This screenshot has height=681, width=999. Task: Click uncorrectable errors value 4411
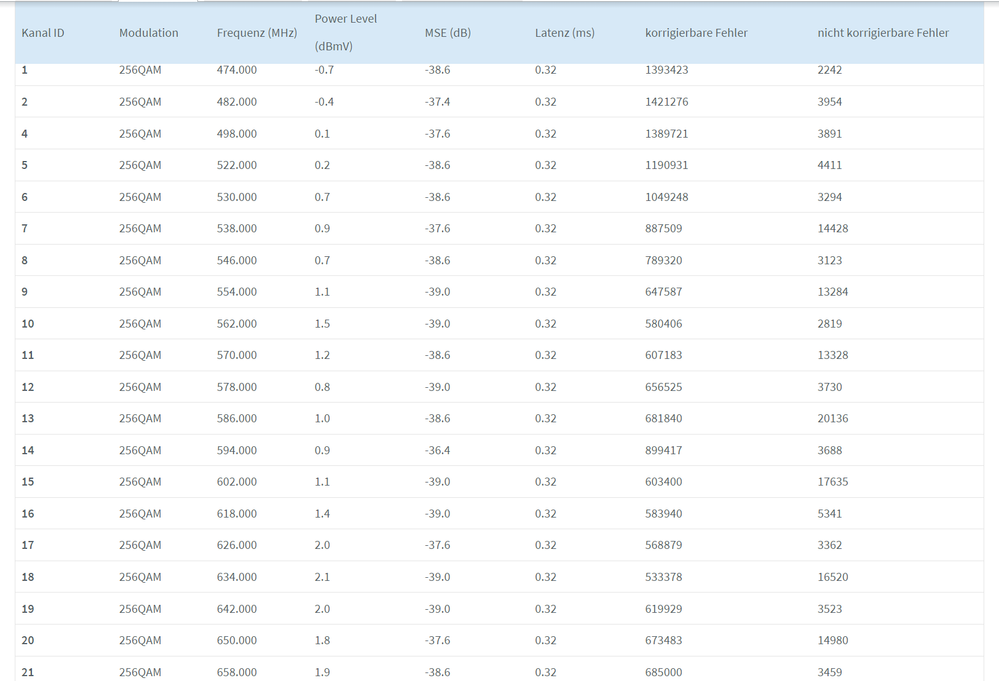830,165
